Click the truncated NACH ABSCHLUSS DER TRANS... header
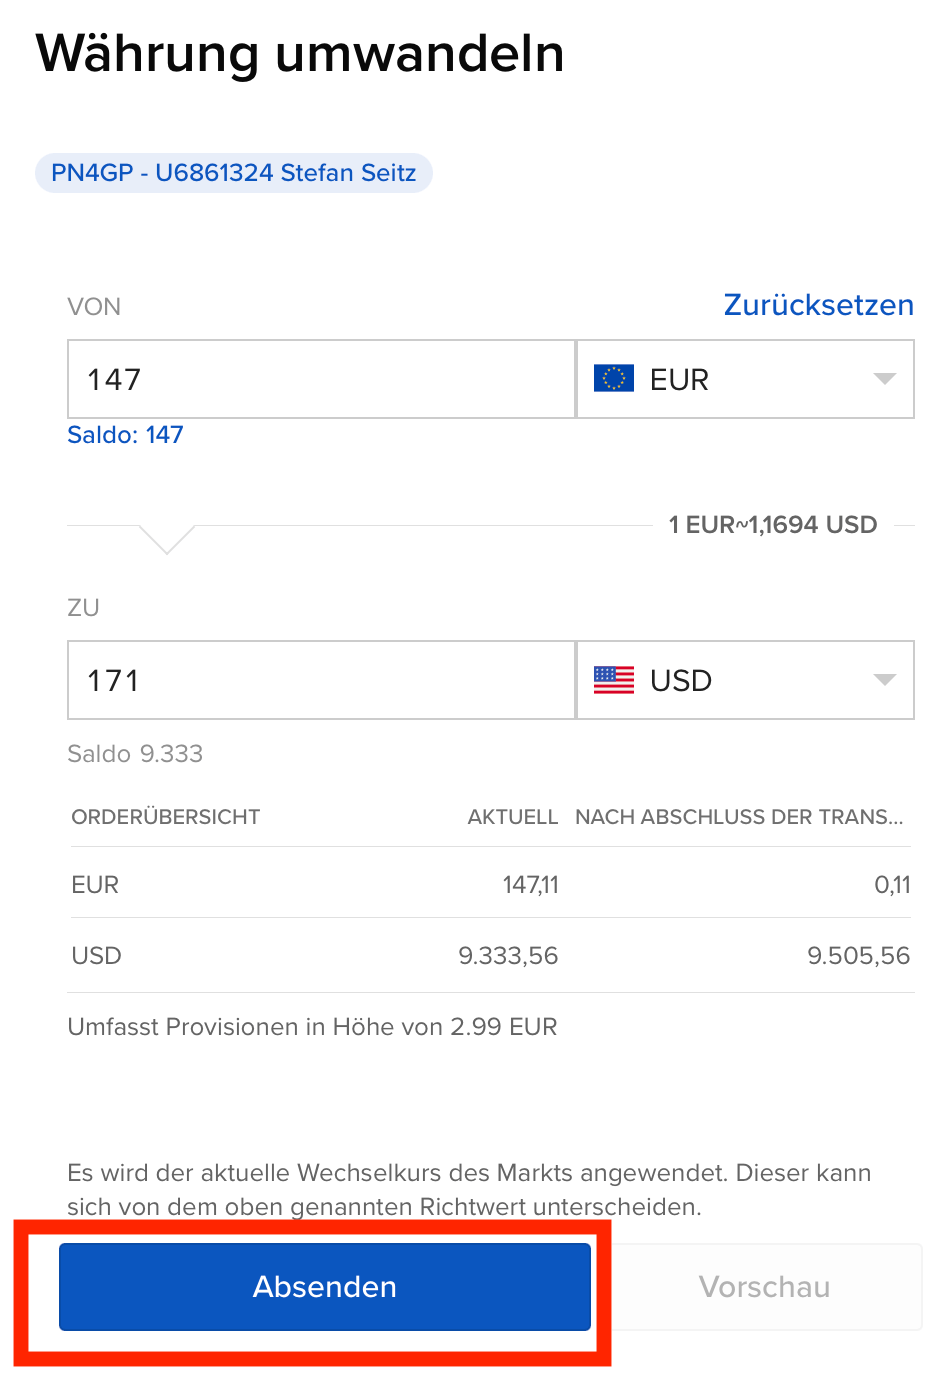Viewport: 940px width, 1380px height. [739, 817]
